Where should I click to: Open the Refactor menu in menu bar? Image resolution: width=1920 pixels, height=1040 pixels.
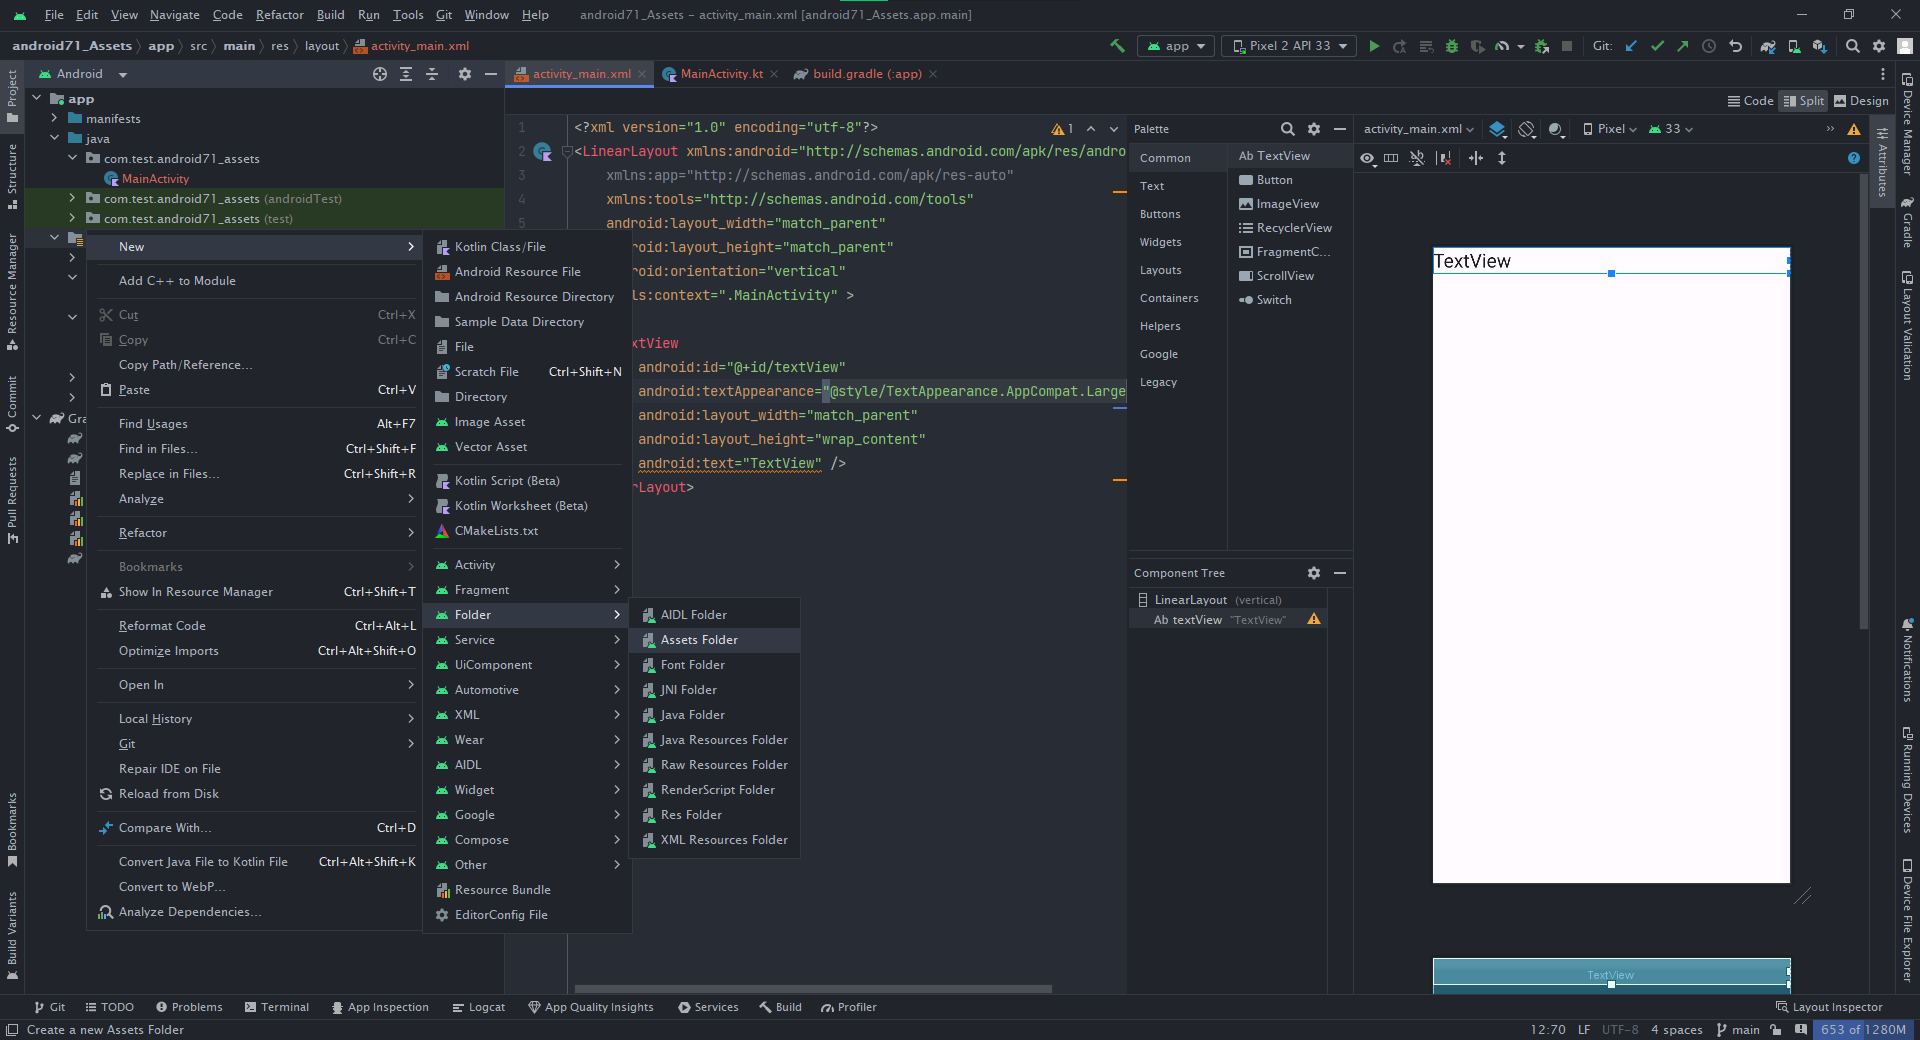[279, 15]
